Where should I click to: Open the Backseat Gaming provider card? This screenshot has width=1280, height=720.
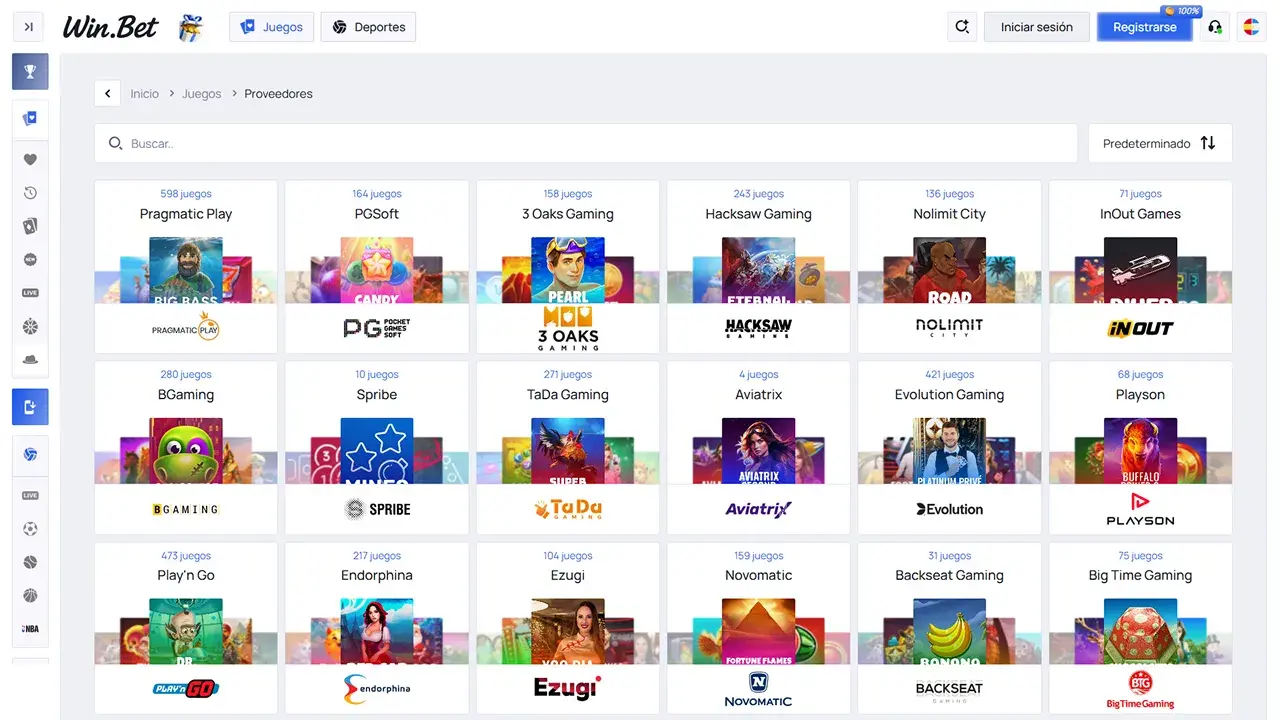[x=950, y=628]
